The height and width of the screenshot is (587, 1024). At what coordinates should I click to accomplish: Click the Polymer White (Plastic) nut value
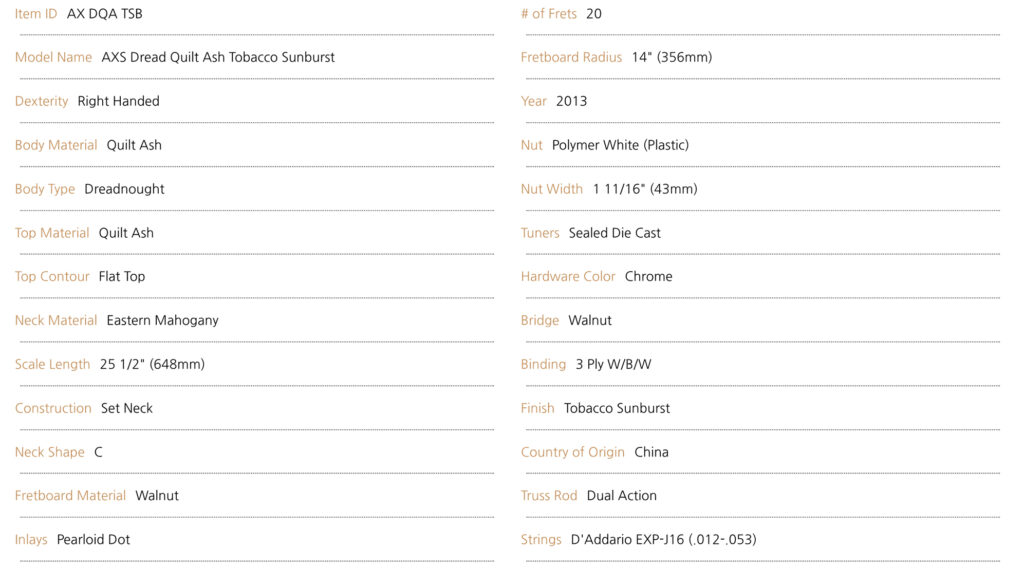(620, 145)
